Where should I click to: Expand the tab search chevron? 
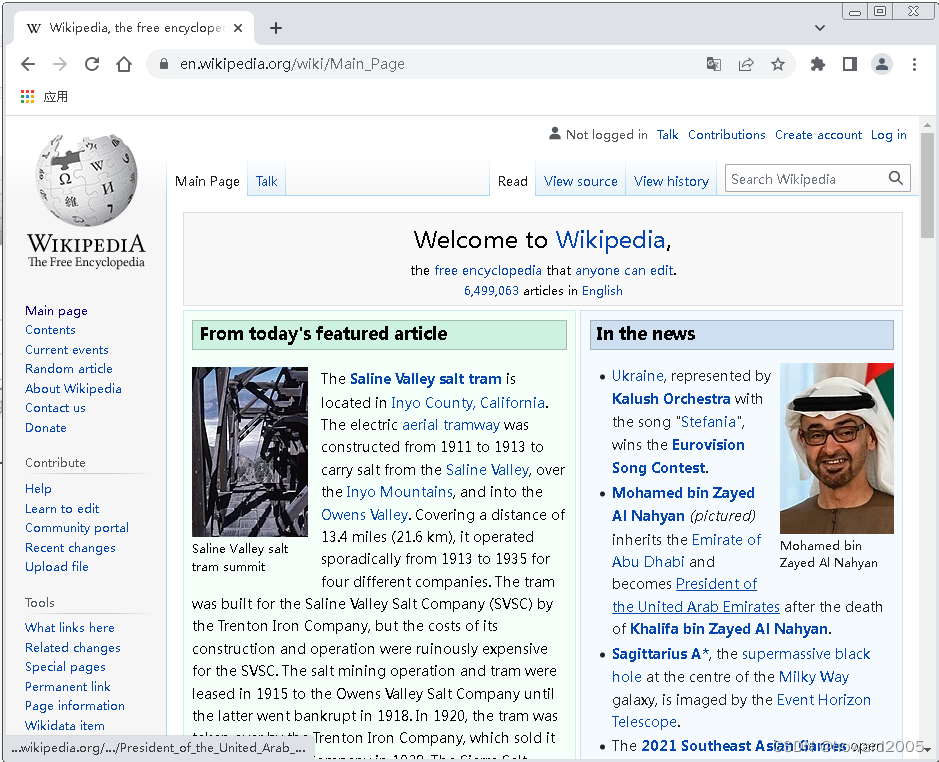point(820,28)
